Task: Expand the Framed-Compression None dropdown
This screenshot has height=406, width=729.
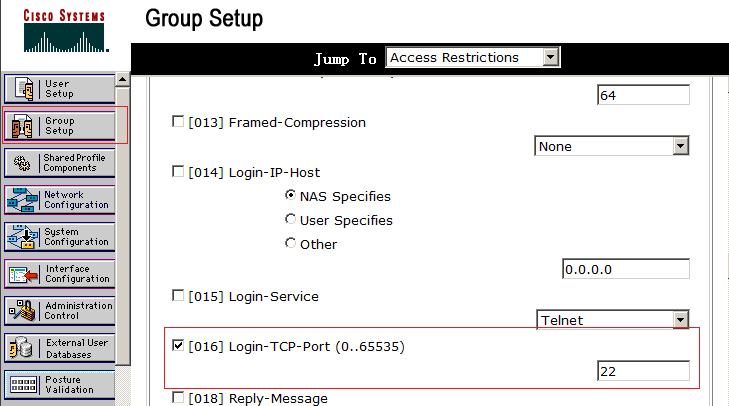Action: click(611, 146)
